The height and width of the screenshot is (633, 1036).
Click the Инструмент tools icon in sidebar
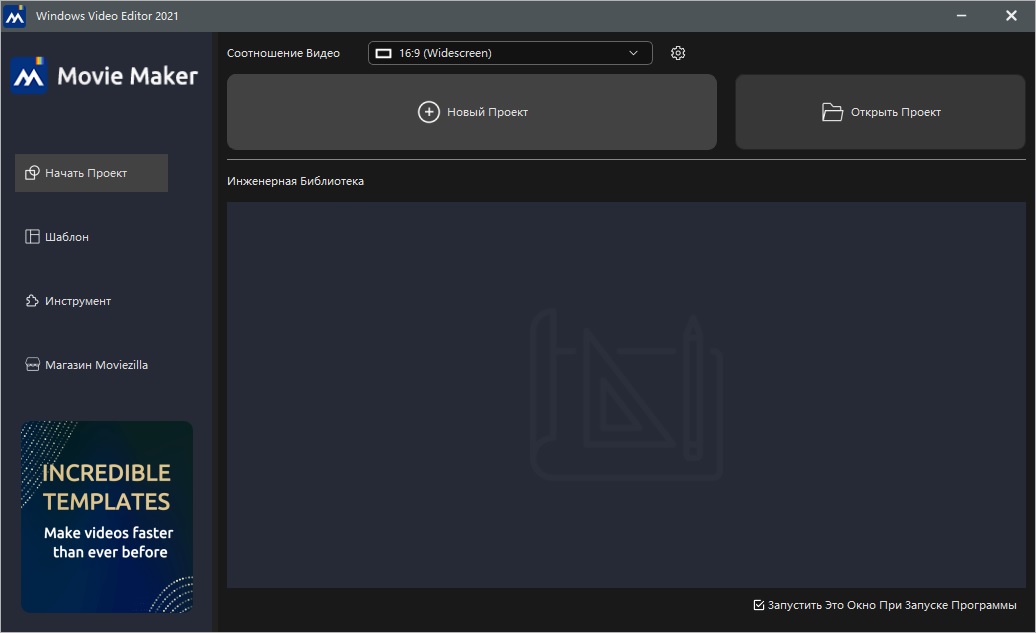(x=31, y=300)
